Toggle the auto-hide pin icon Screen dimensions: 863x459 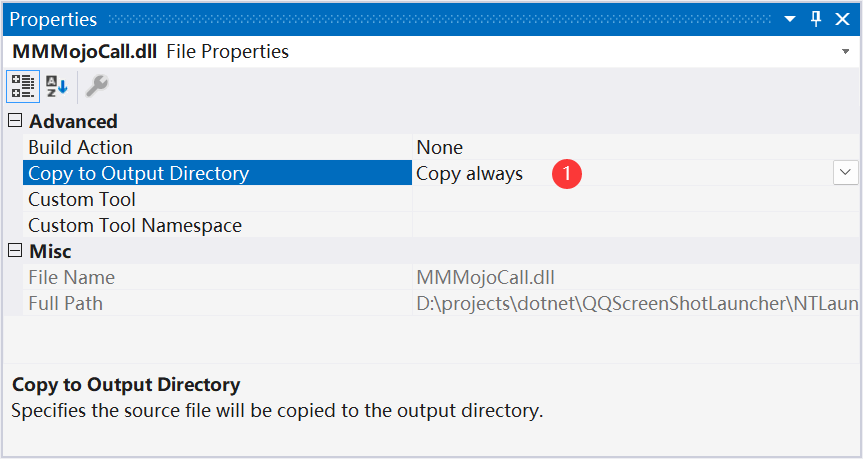pos(816,19)
